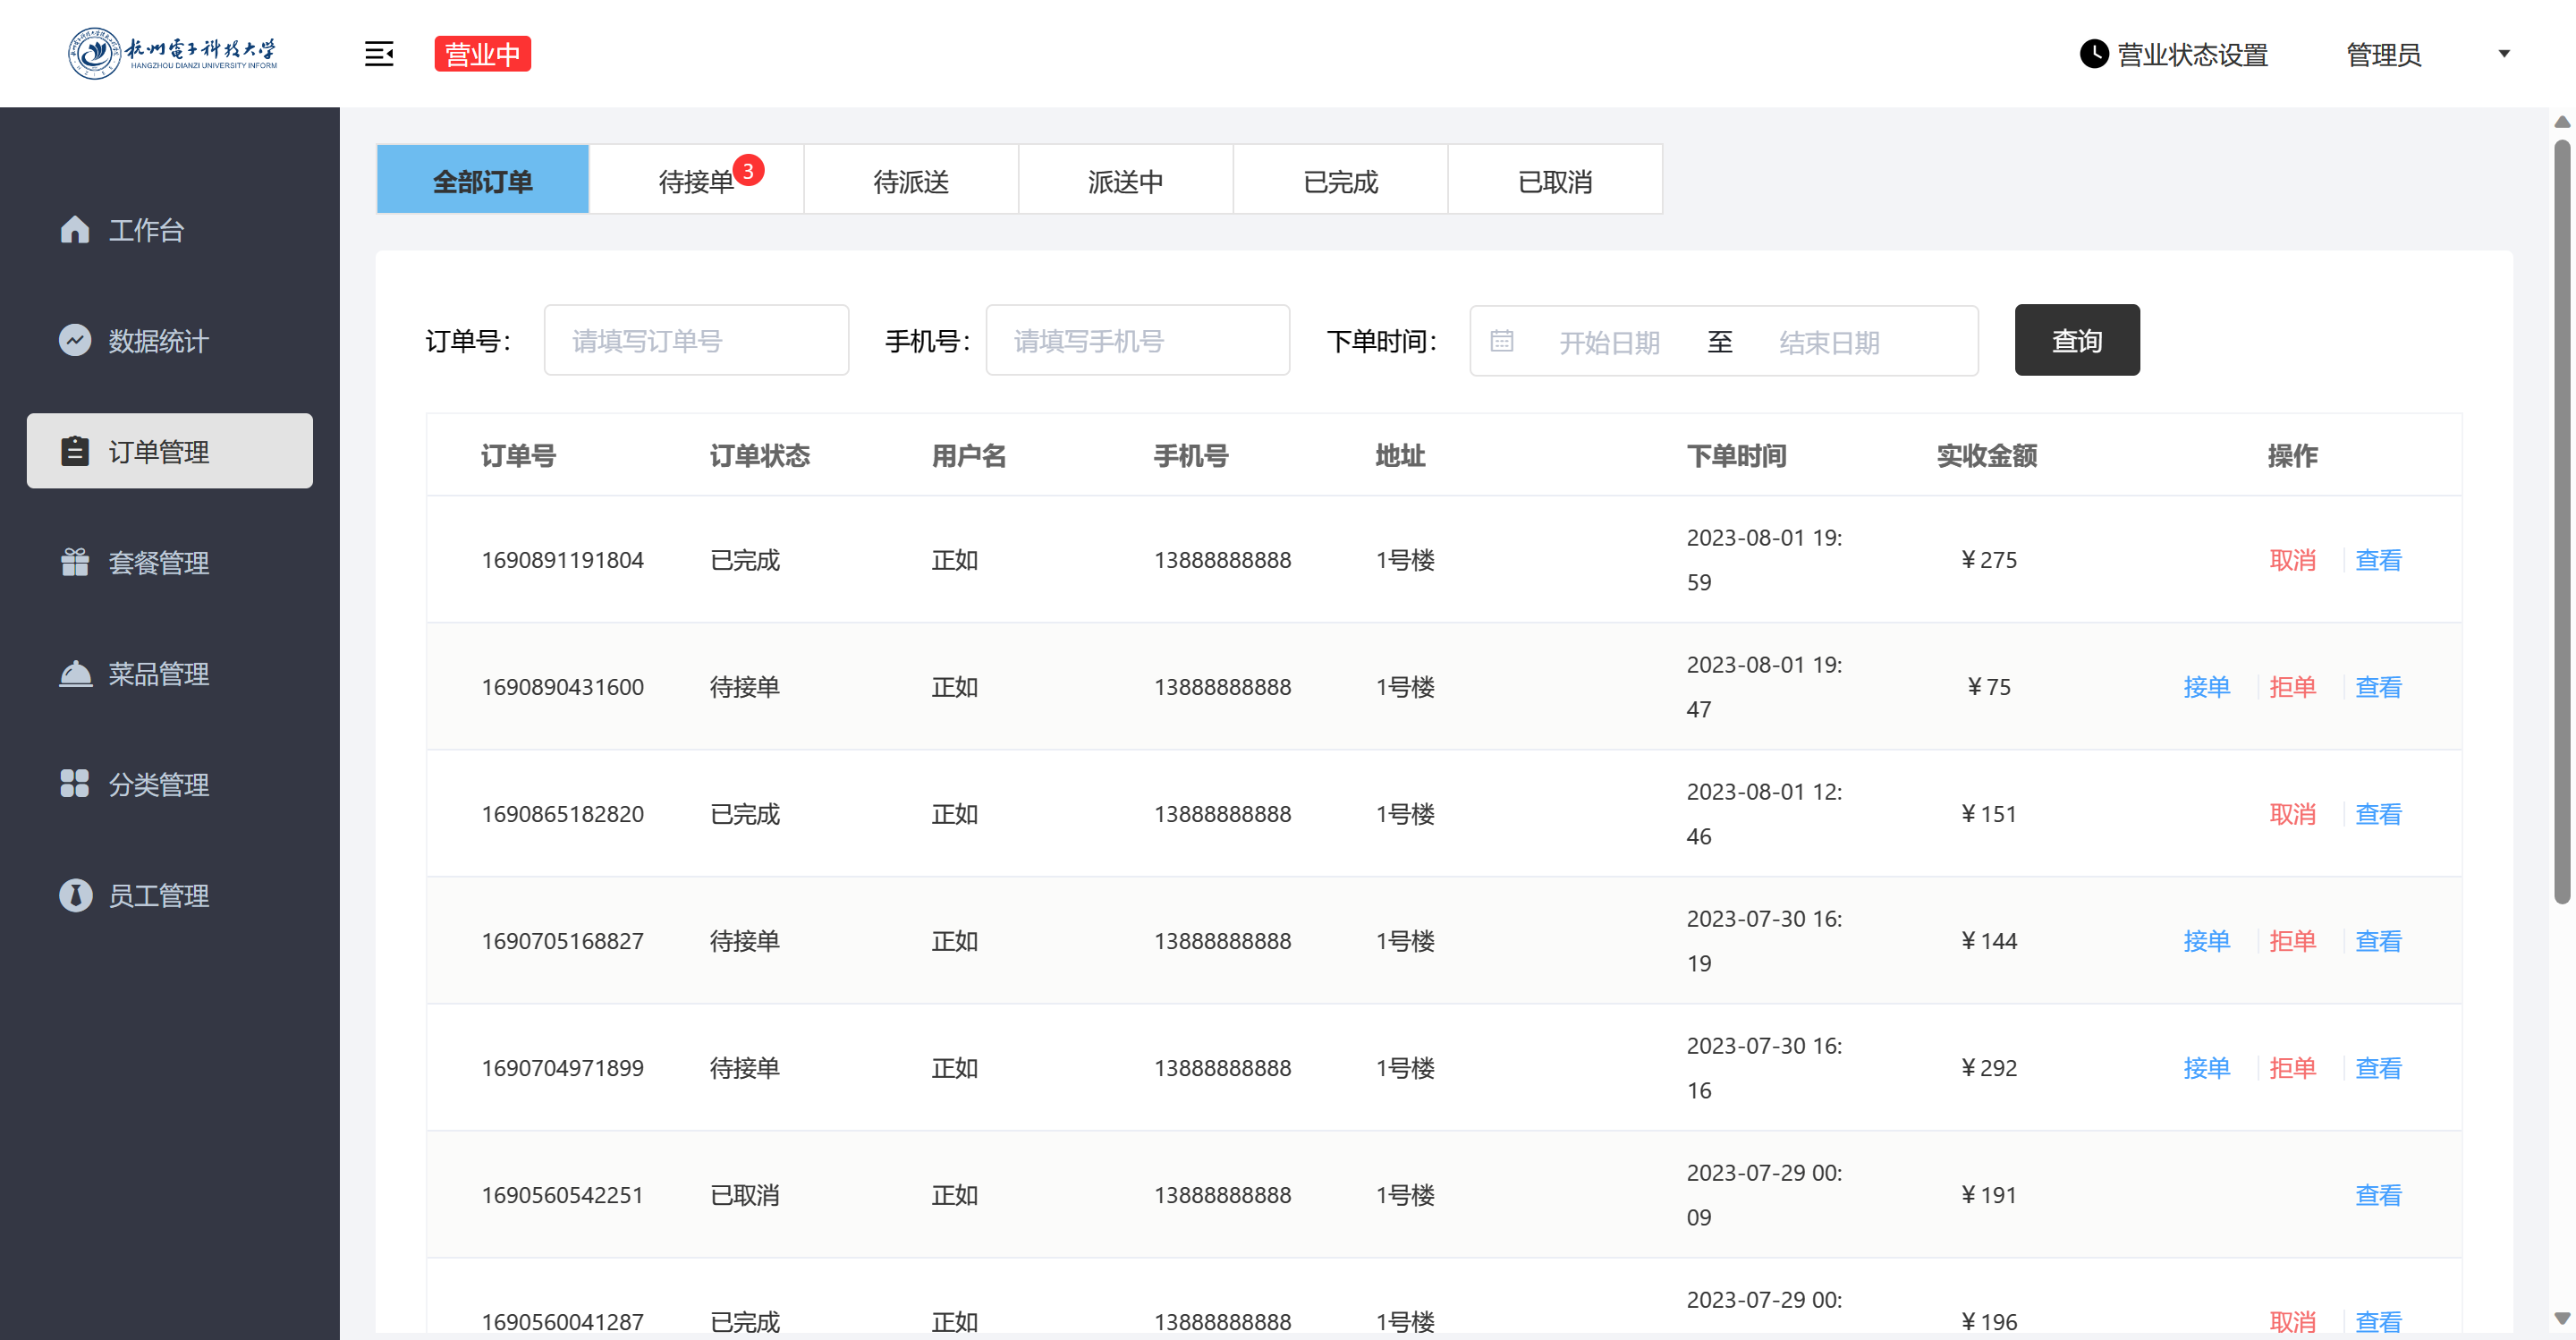View details of order 1690705168827
The width and height of the screenshot is (2576, 1340).
pyautogui.click(x=2379, y=941)
